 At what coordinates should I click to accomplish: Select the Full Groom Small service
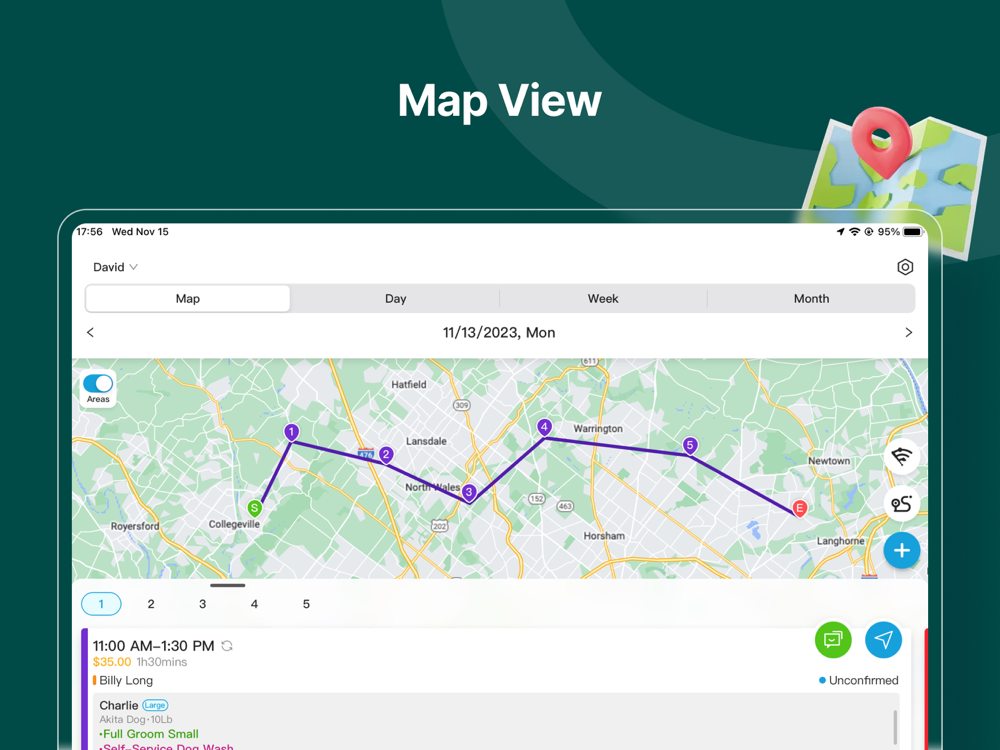[x=149, y=734]
